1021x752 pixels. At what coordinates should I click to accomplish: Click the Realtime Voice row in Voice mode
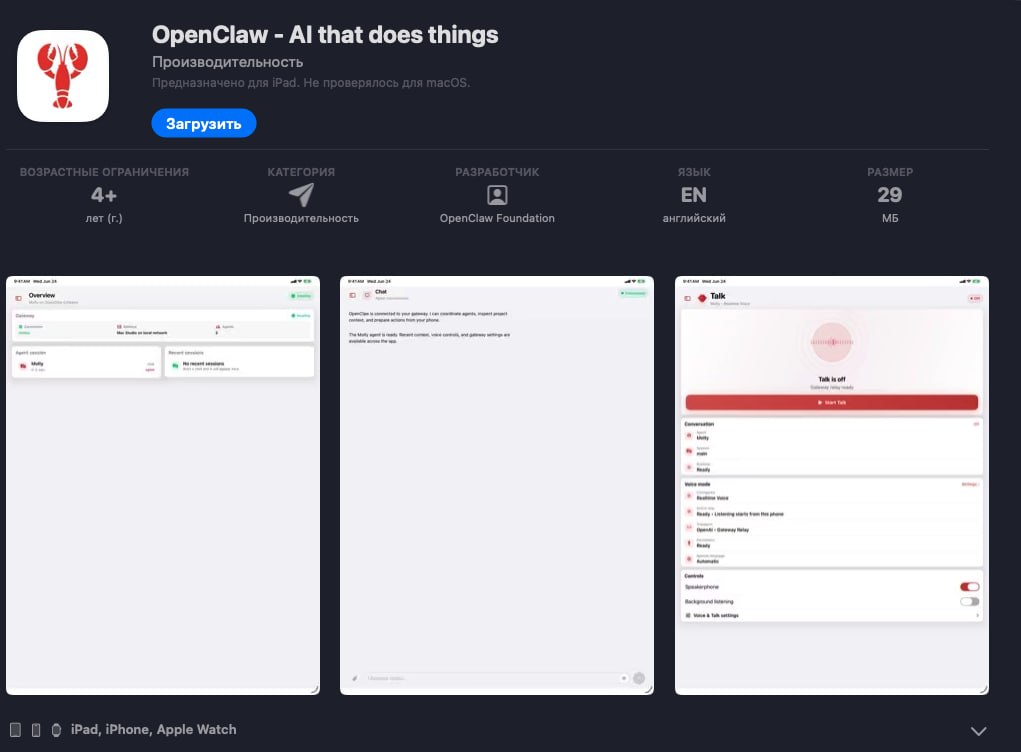[832, 495]
